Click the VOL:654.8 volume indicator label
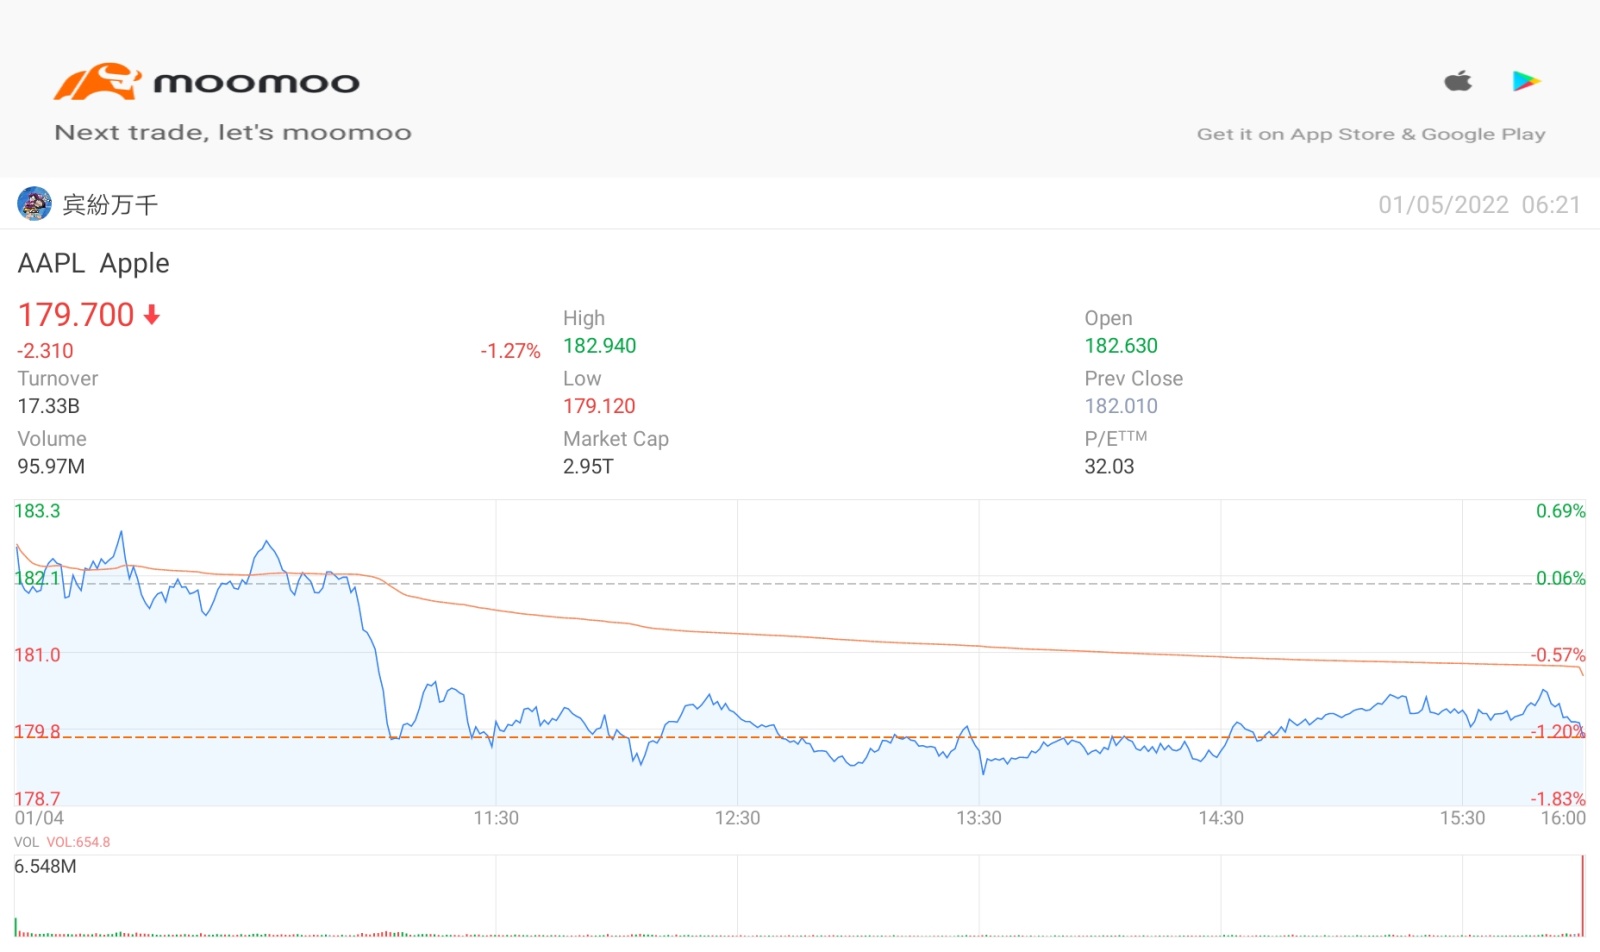The image size is (1600, 952). coord(78,842)
